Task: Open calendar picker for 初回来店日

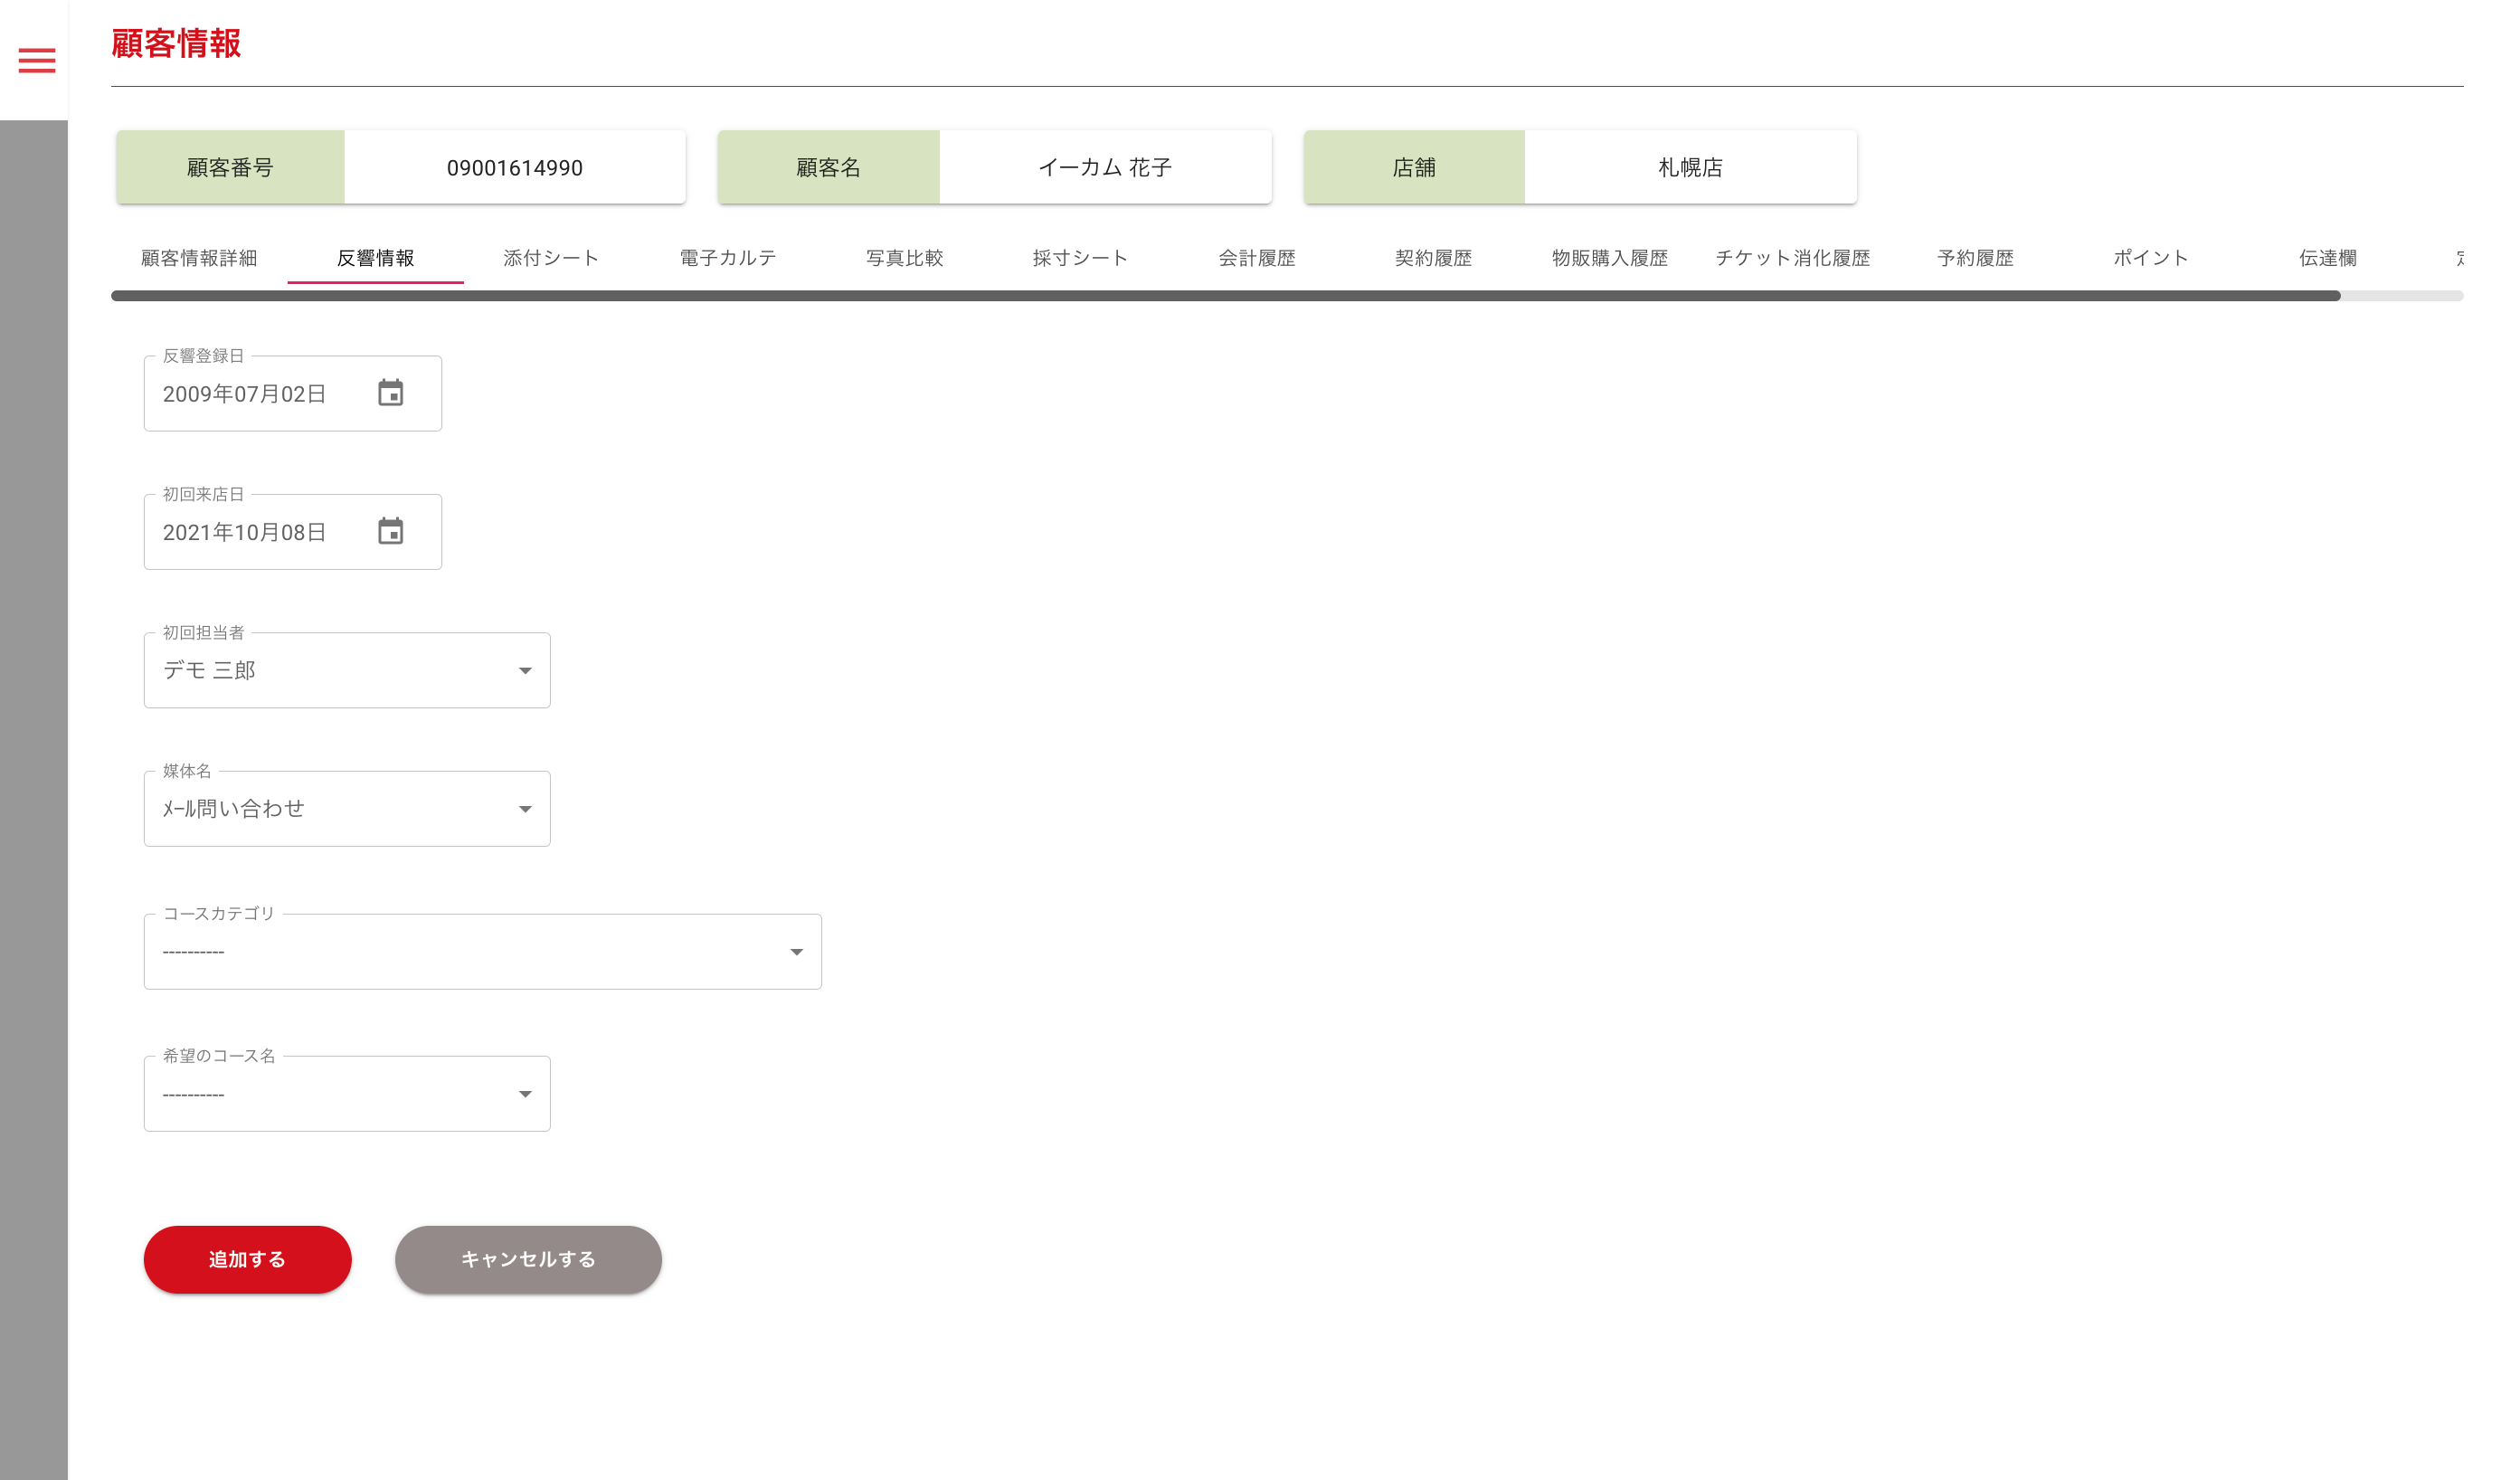Action: [390, 531]
